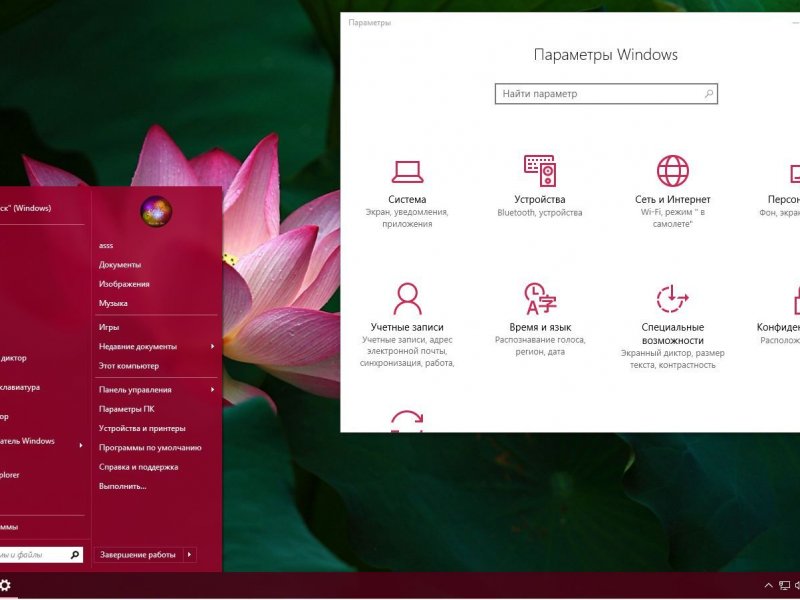This screenshot has width=800, height=600.
Task: Click the Недавние документы label
Action: 138,346
